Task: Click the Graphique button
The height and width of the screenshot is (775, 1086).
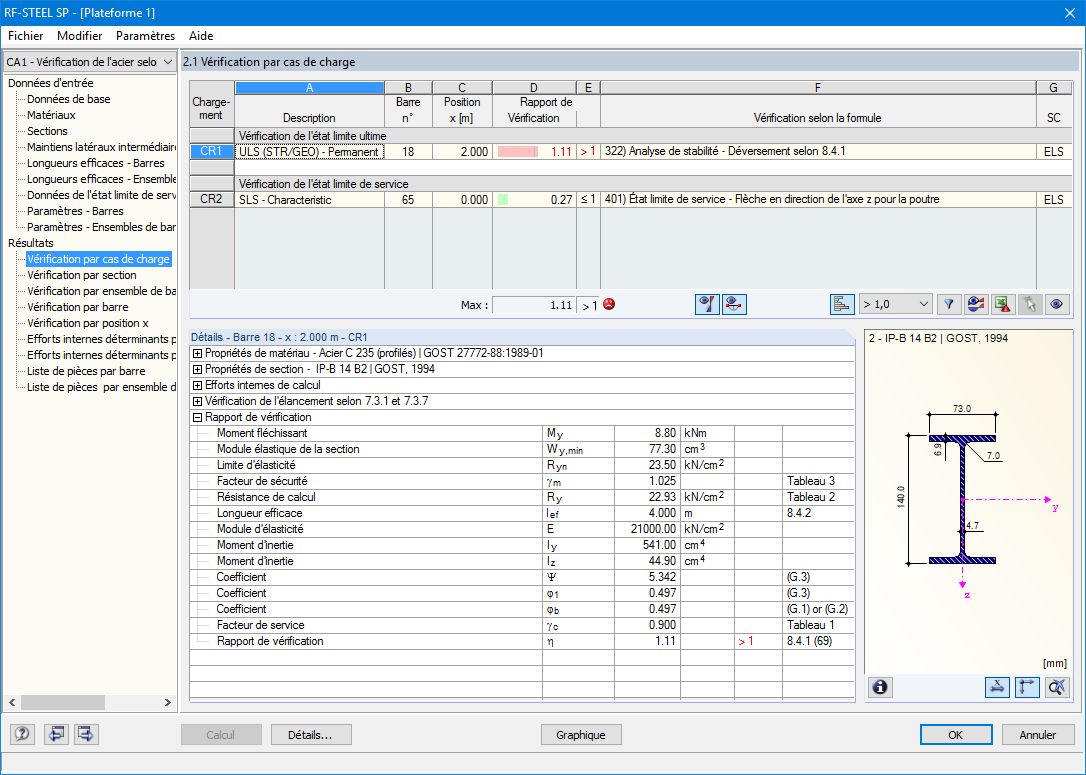Action: (580, 735)
